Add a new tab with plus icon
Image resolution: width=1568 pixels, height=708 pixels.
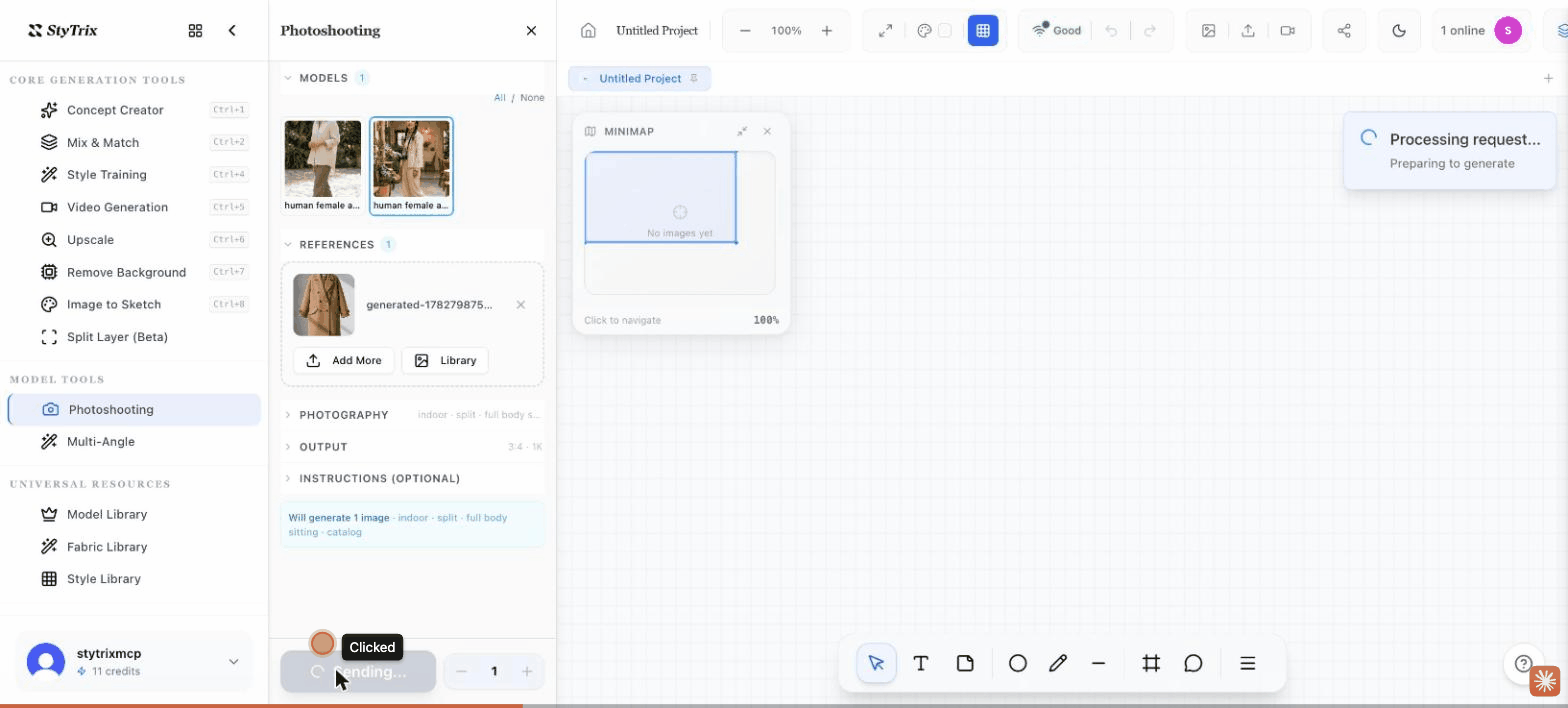1548,78
